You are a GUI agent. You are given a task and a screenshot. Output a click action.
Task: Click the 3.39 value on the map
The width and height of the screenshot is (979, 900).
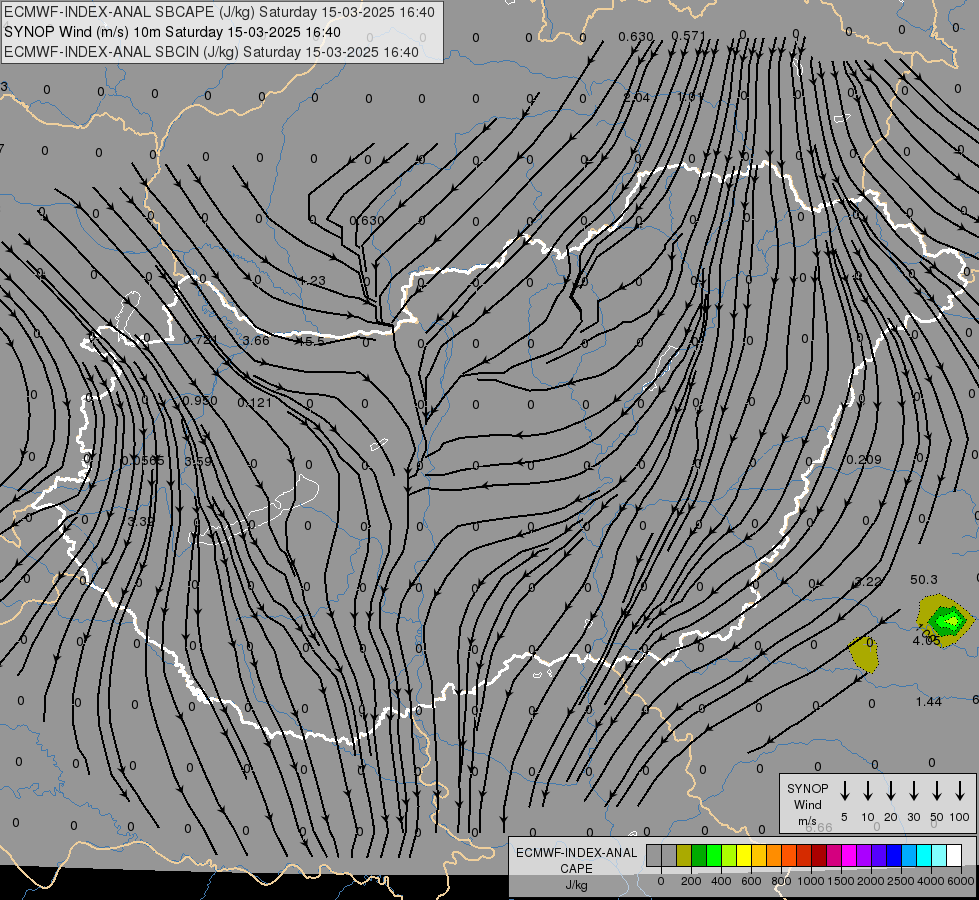click(140, 521)
